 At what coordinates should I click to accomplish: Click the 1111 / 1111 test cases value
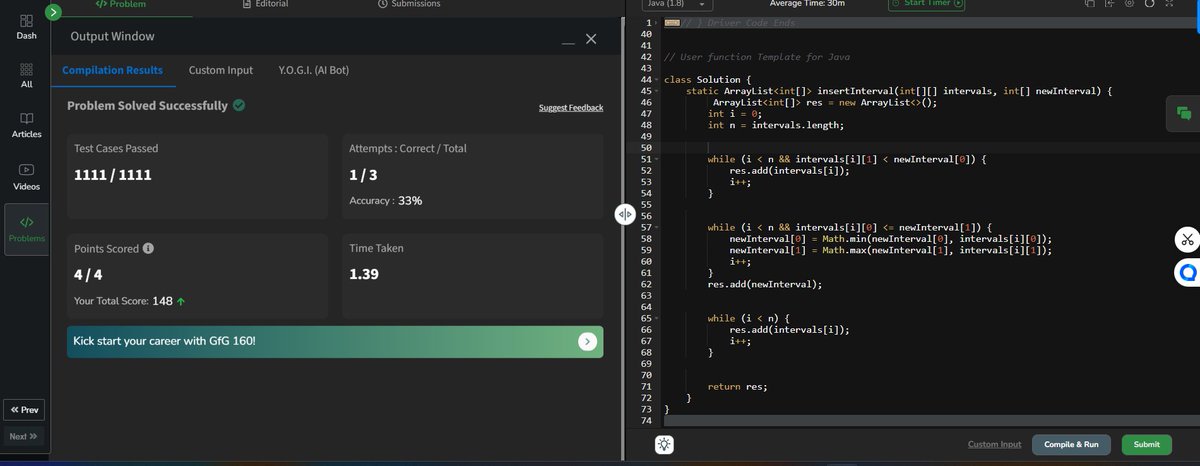(112, 176)
